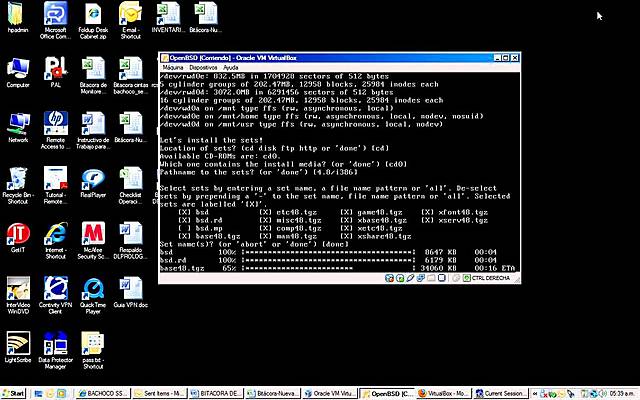This screenshot has width=640, height=400.
Task: Select the Instructivo de Trabajo Word icon
Action: point(93,130)
